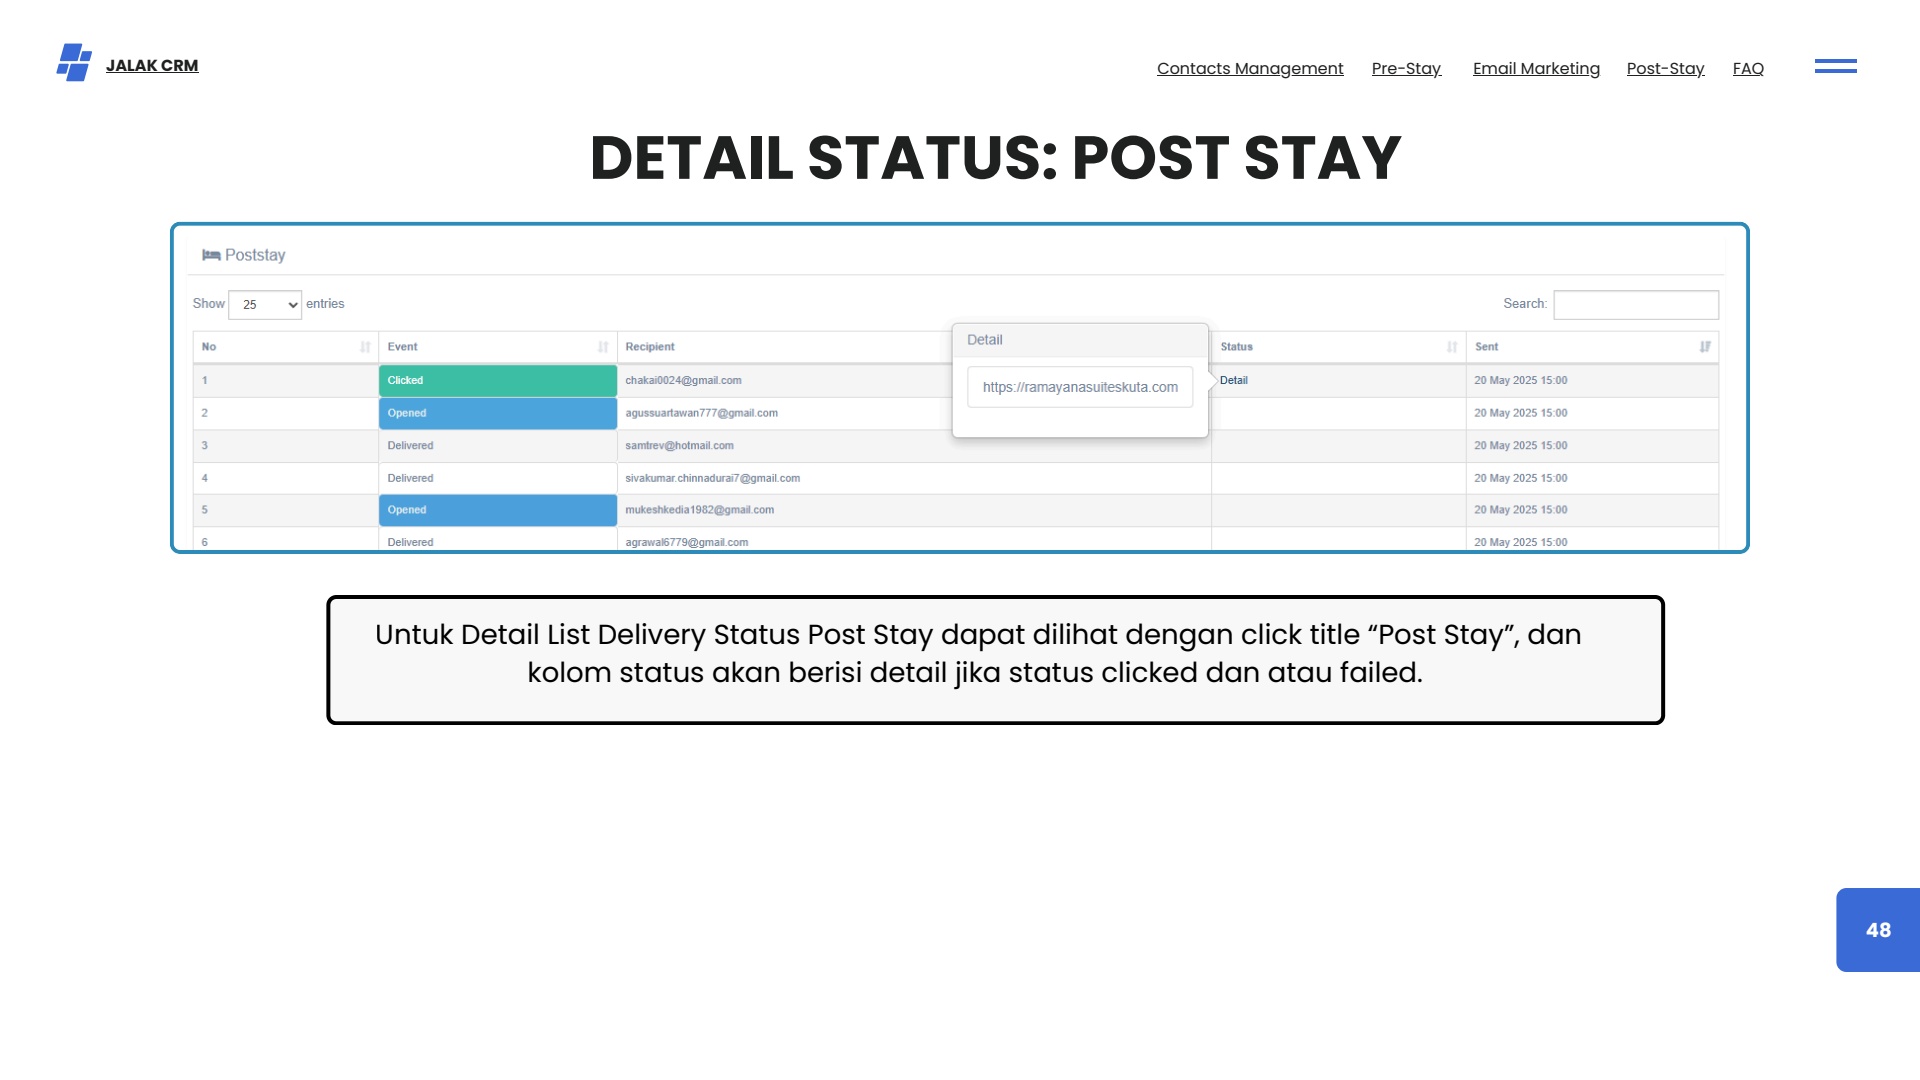Click the Detail link in Status column
Screen dimensions: 1920x1080
pyautogui.click(x=1233, y=380)
